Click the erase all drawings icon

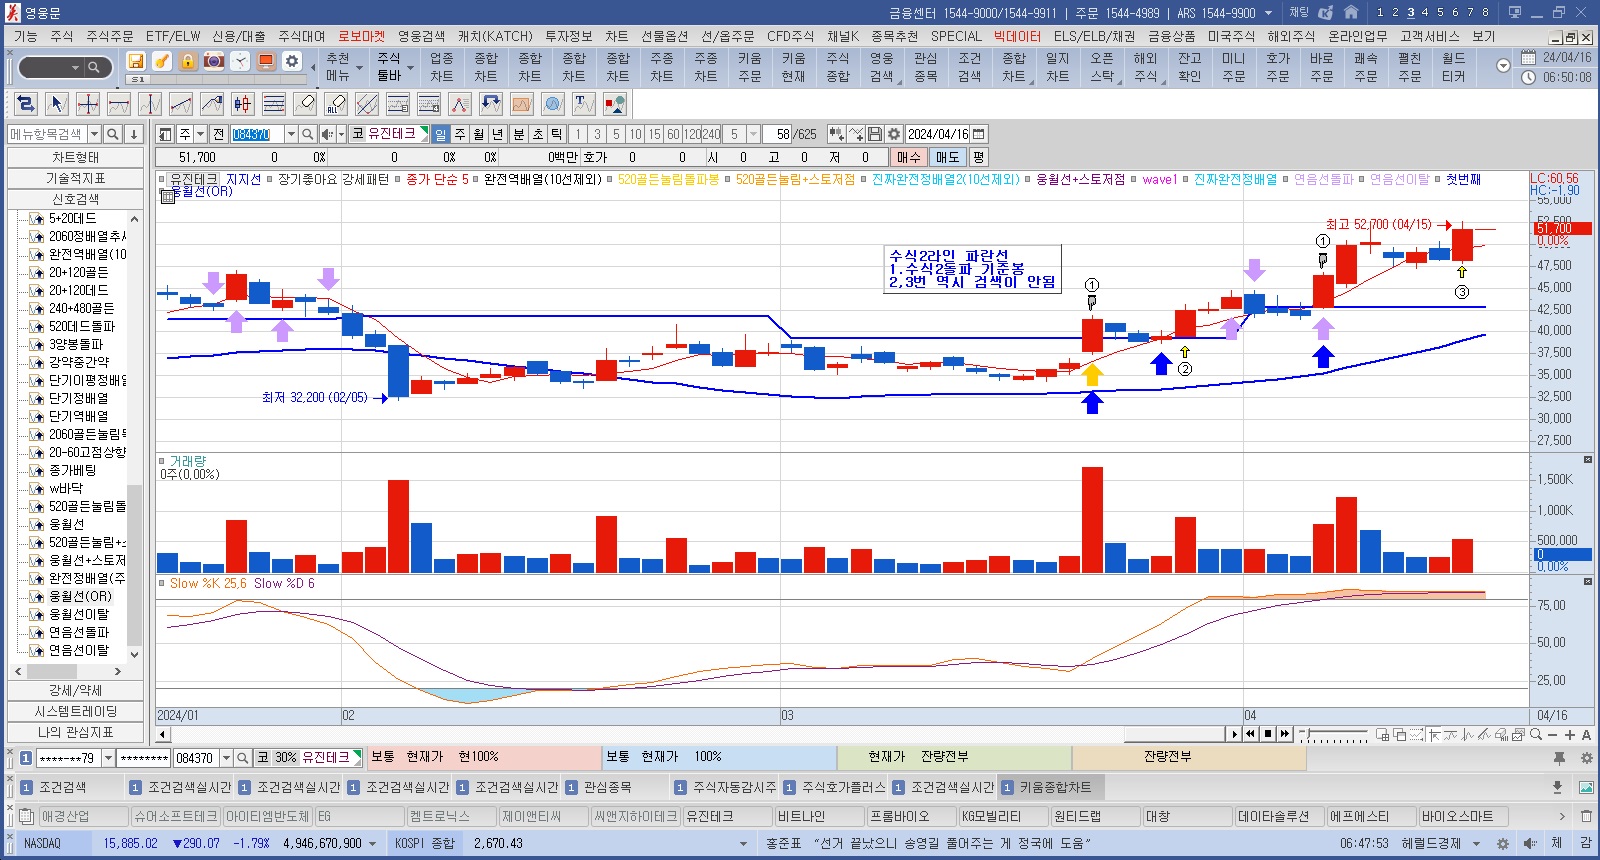[336, 104]
